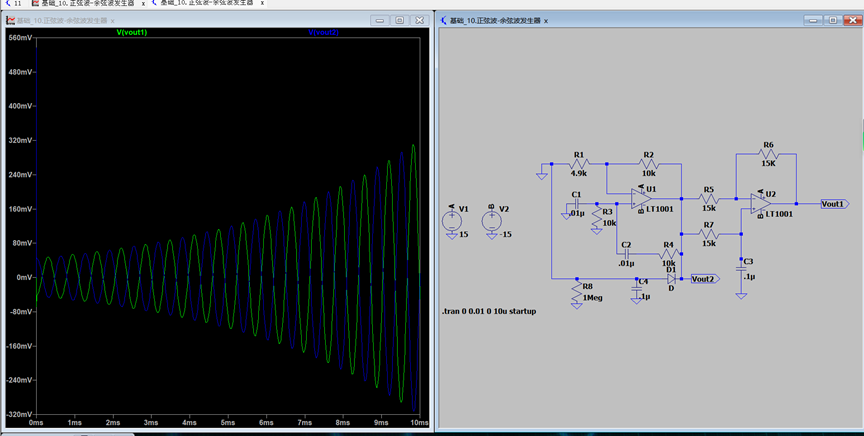Select the R1 resistor symbol
Image resolution: width=864 pixels, height=436 pixels.
point(579,163)
